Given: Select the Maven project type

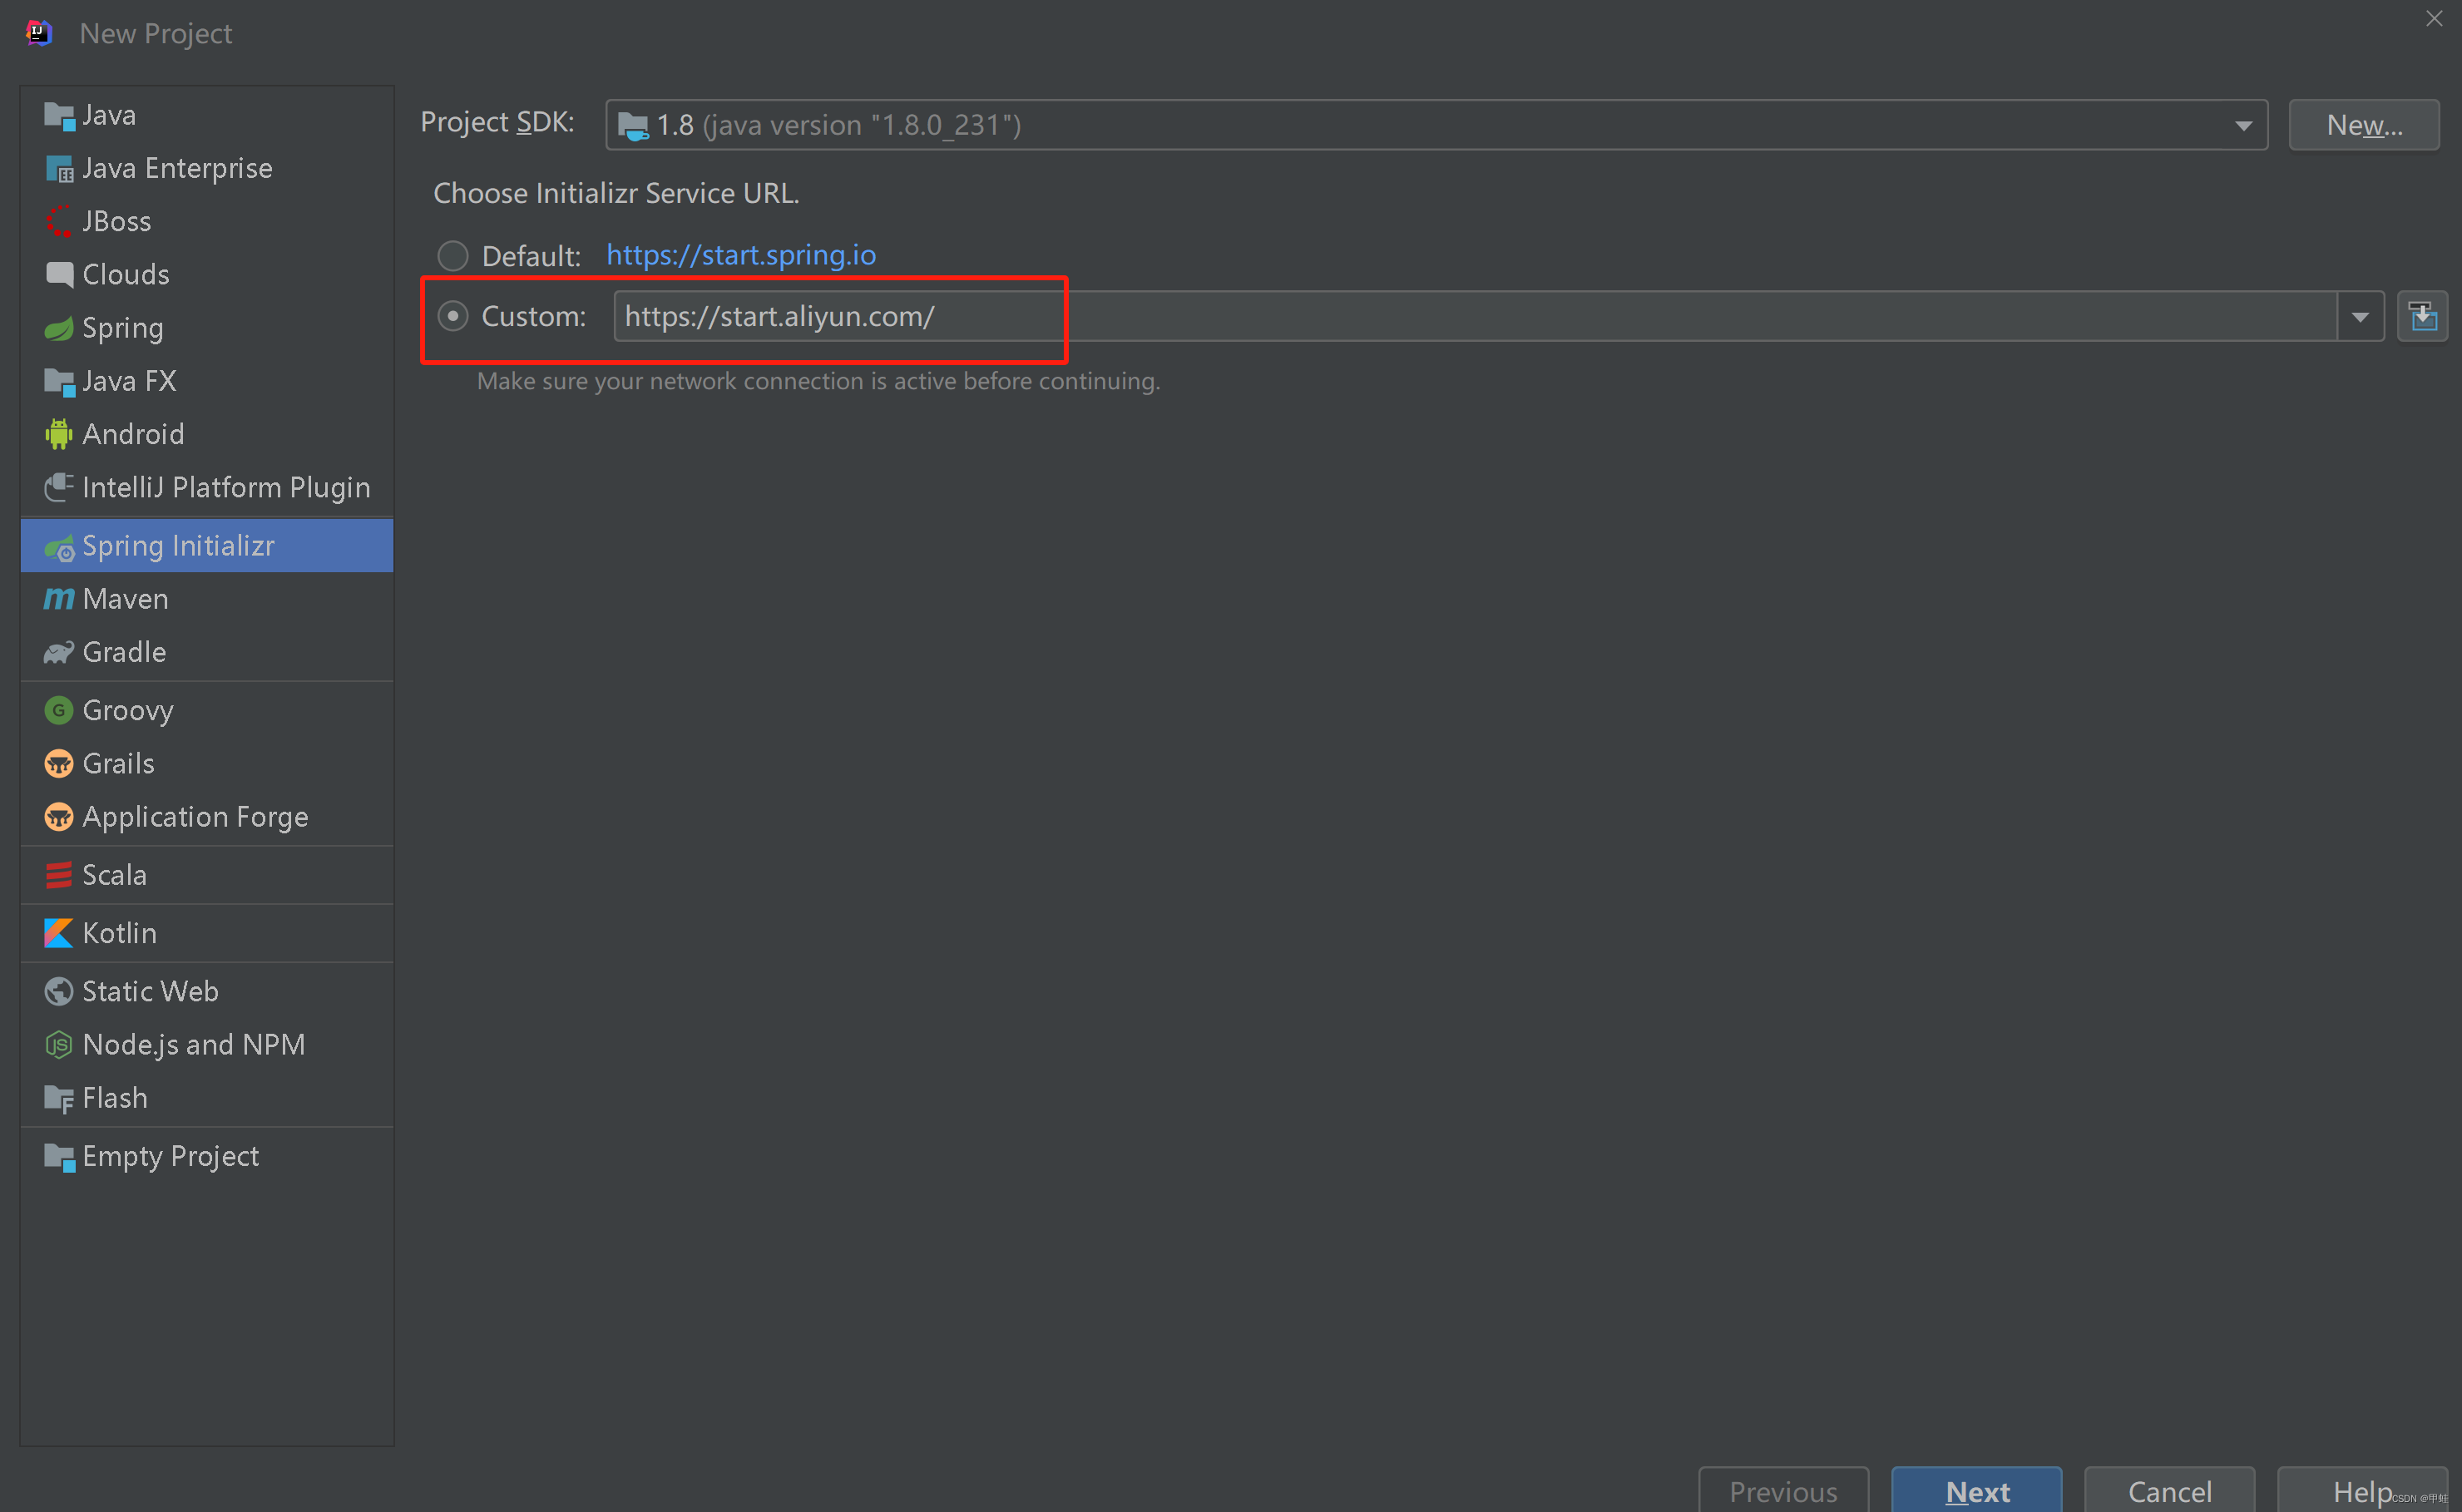Looking at the screenshot, I should click(x=125, y=598).
